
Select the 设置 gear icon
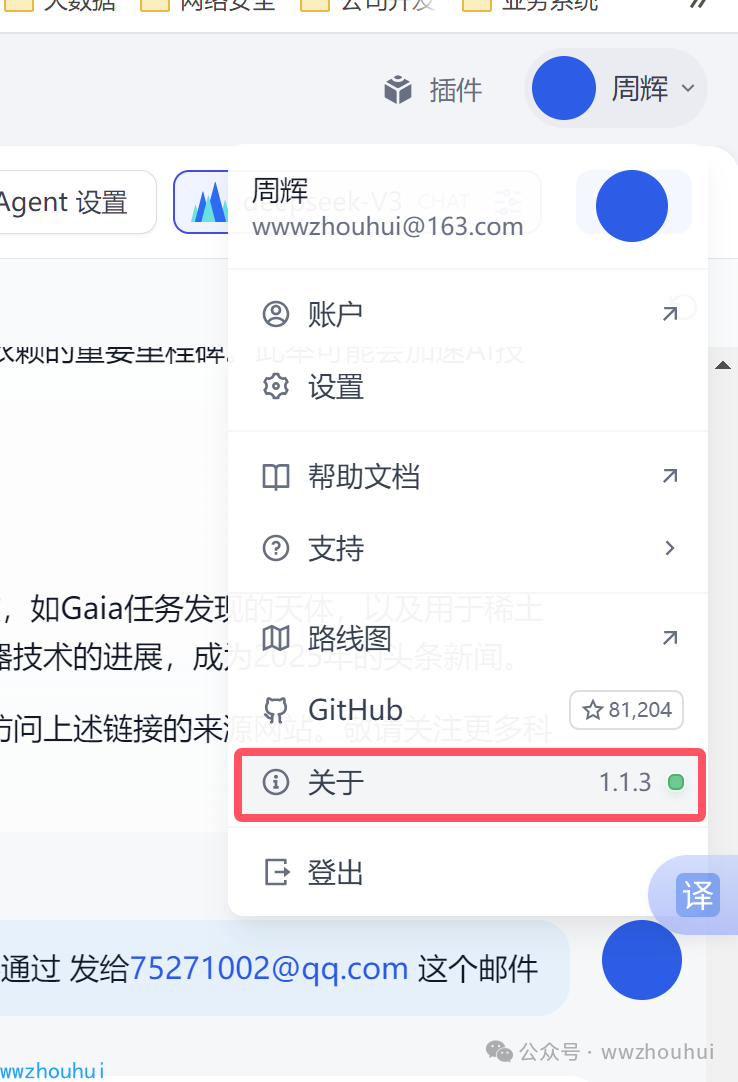click(x=276, y=386)
